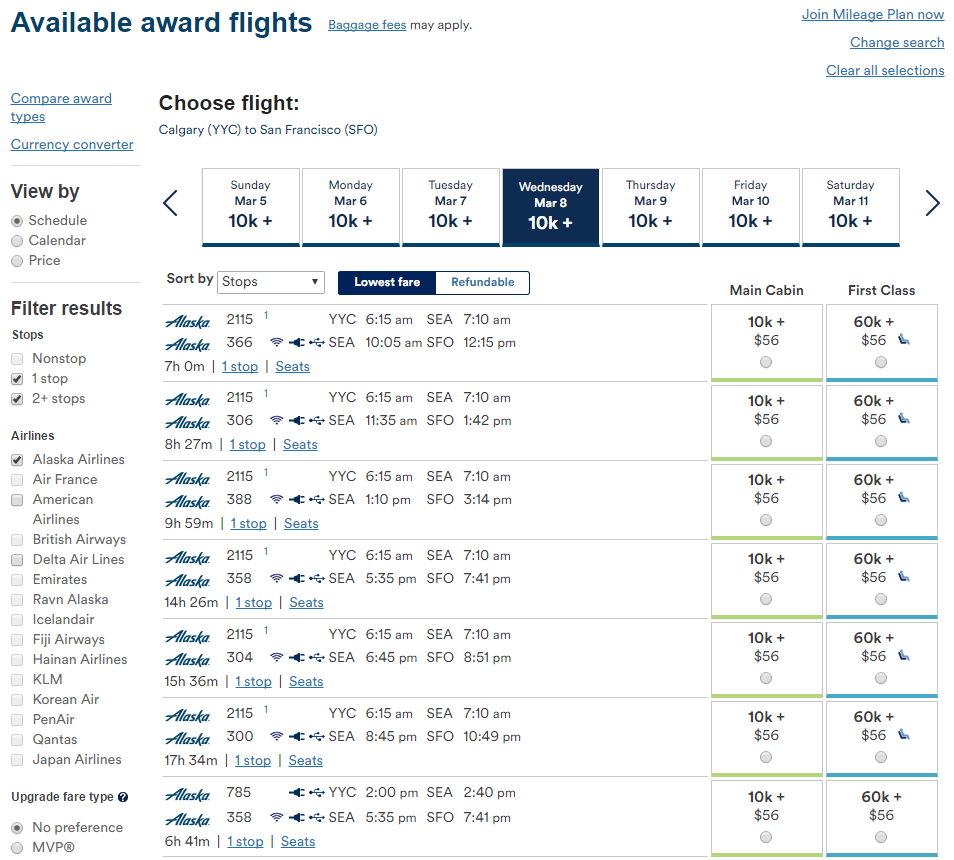Click Alaska logo beside flight 785
The image size is (954, 860).
tap(187, 794)
